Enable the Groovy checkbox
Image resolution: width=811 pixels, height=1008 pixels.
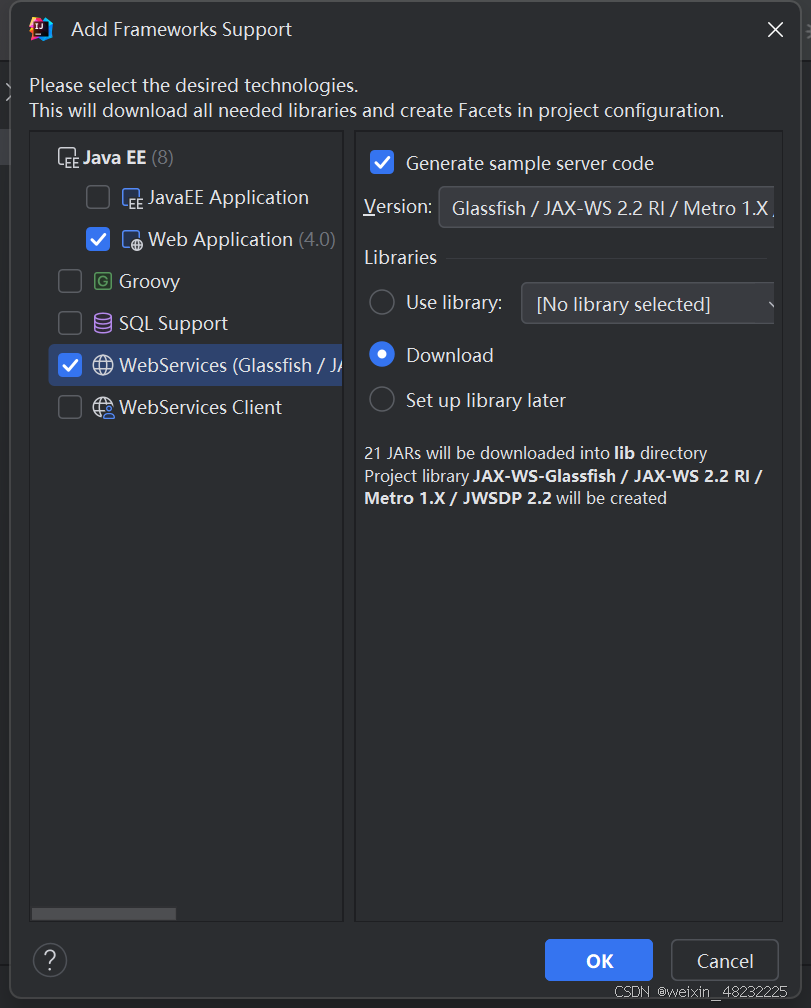tap(69, 281)
